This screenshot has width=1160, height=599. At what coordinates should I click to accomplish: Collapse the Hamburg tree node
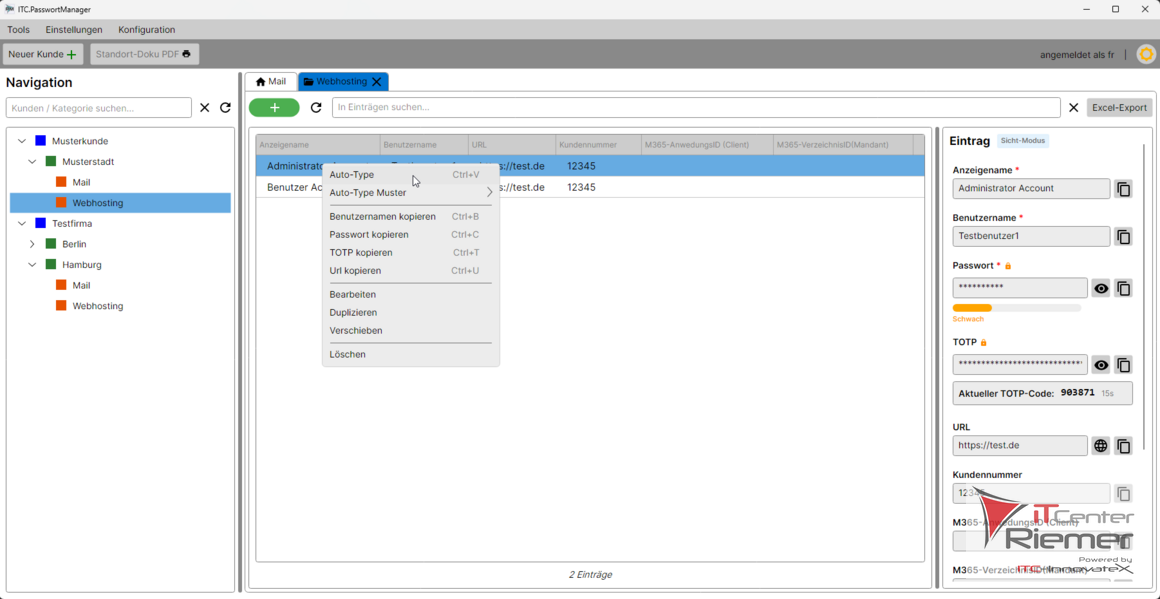32,265
